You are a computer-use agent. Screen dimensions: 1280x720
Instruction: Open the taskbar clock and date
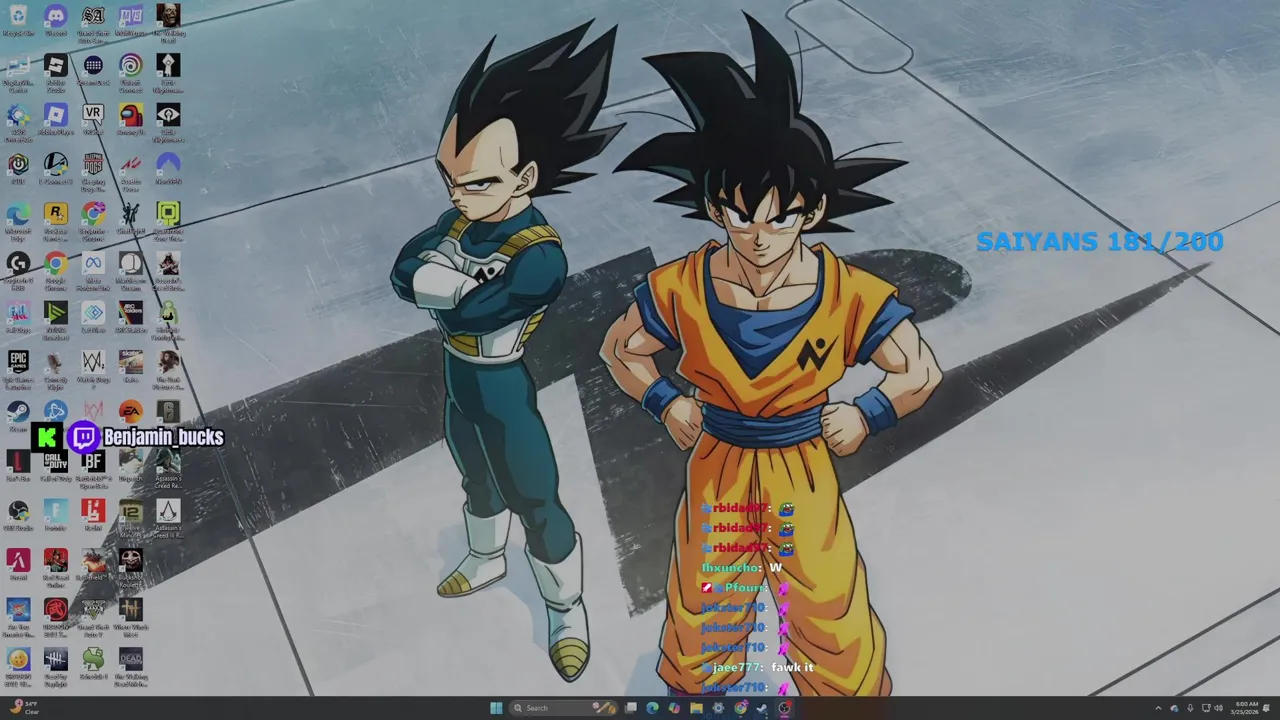pos(1246,708)
